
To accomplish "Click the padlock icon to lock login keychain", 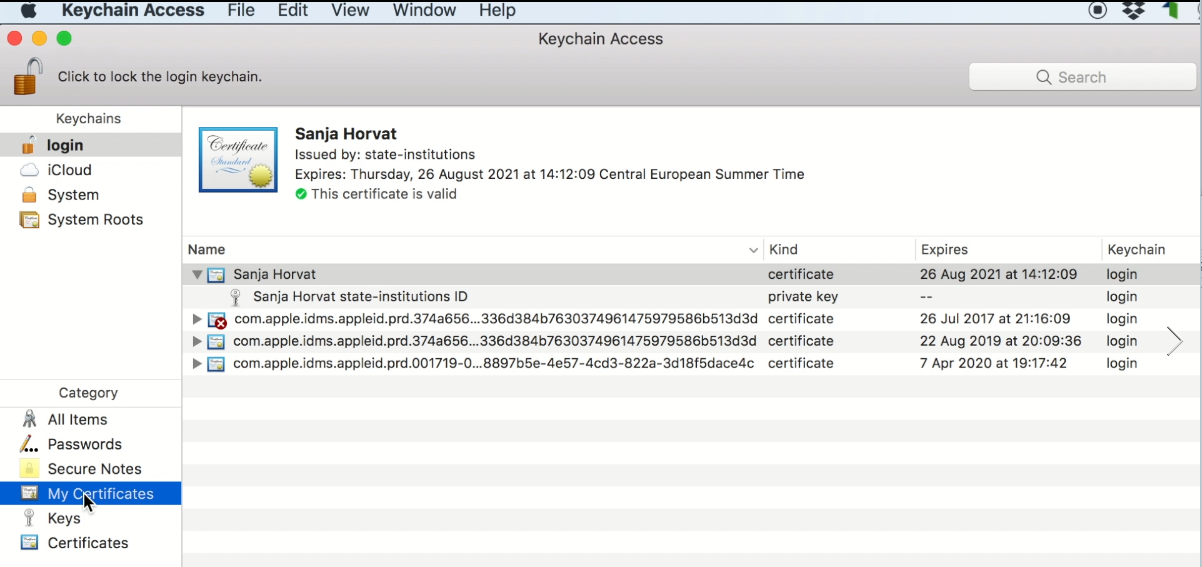I will pyautogui.click(x=28, y=76).
